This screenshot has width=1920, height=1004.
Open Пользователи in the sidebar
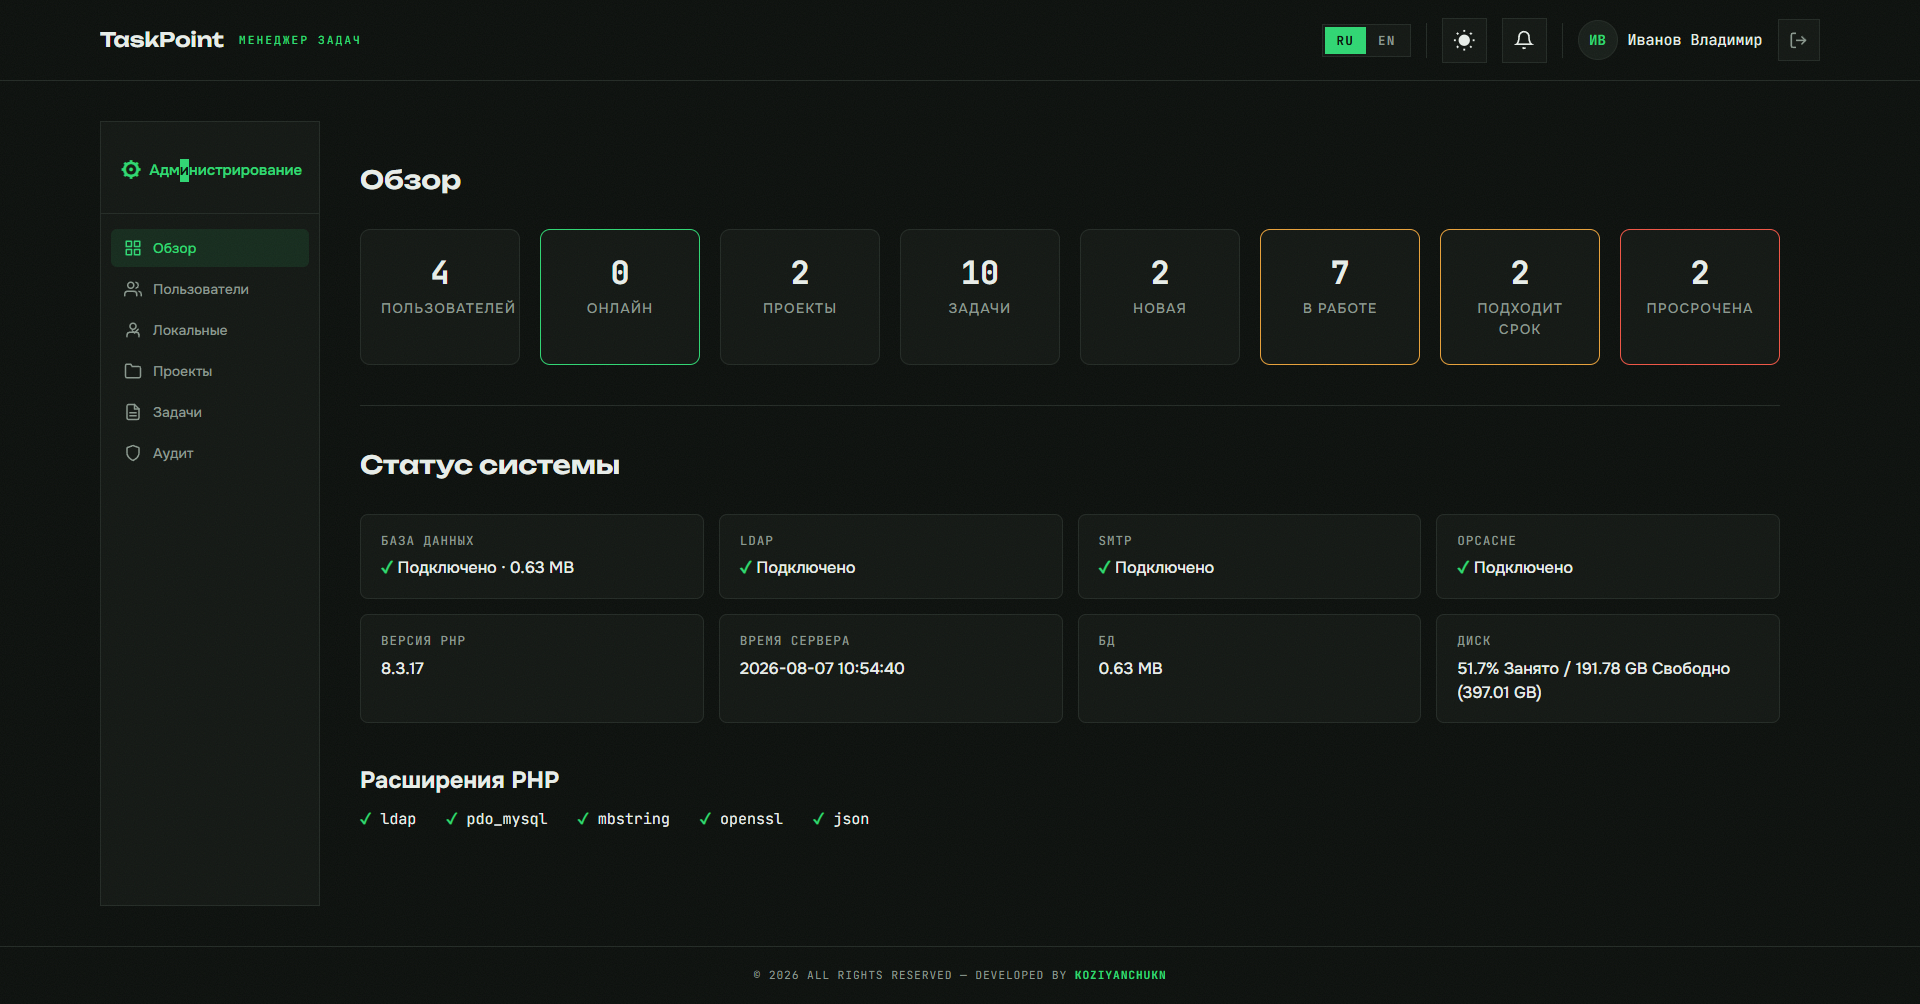click(210, 289)
